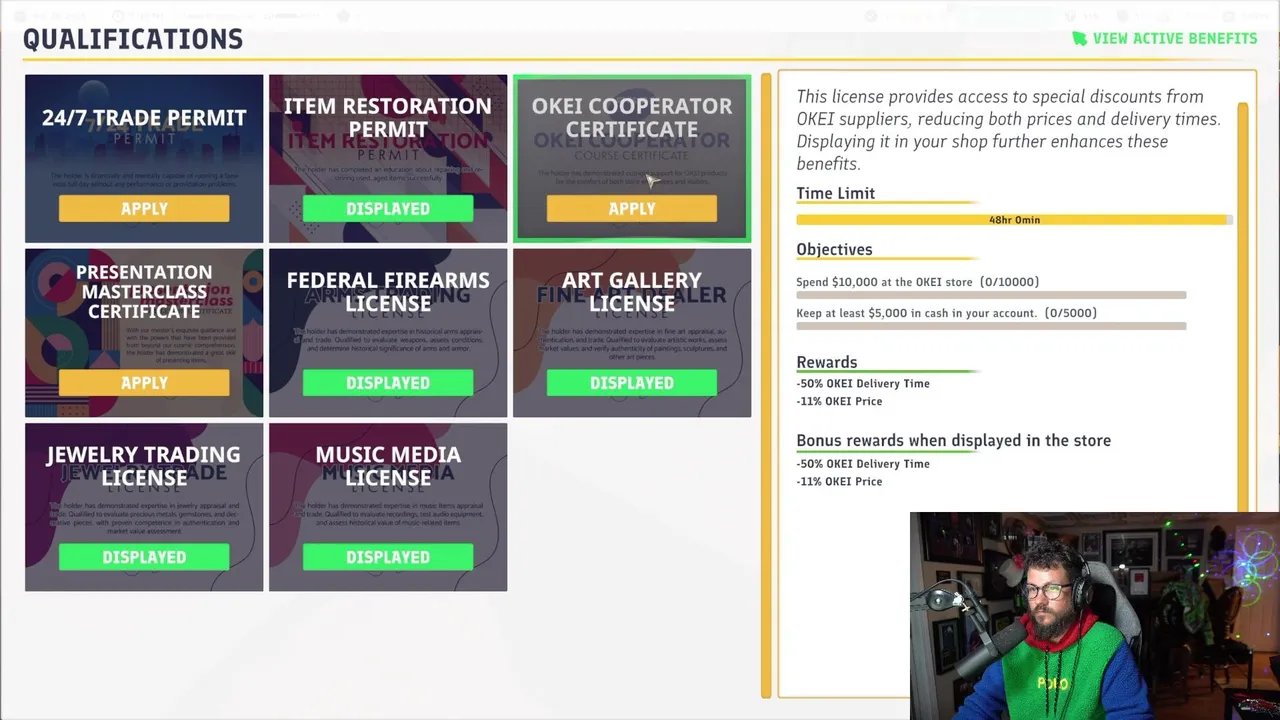
Task: Click the Objectives heading
Action: 834,249
